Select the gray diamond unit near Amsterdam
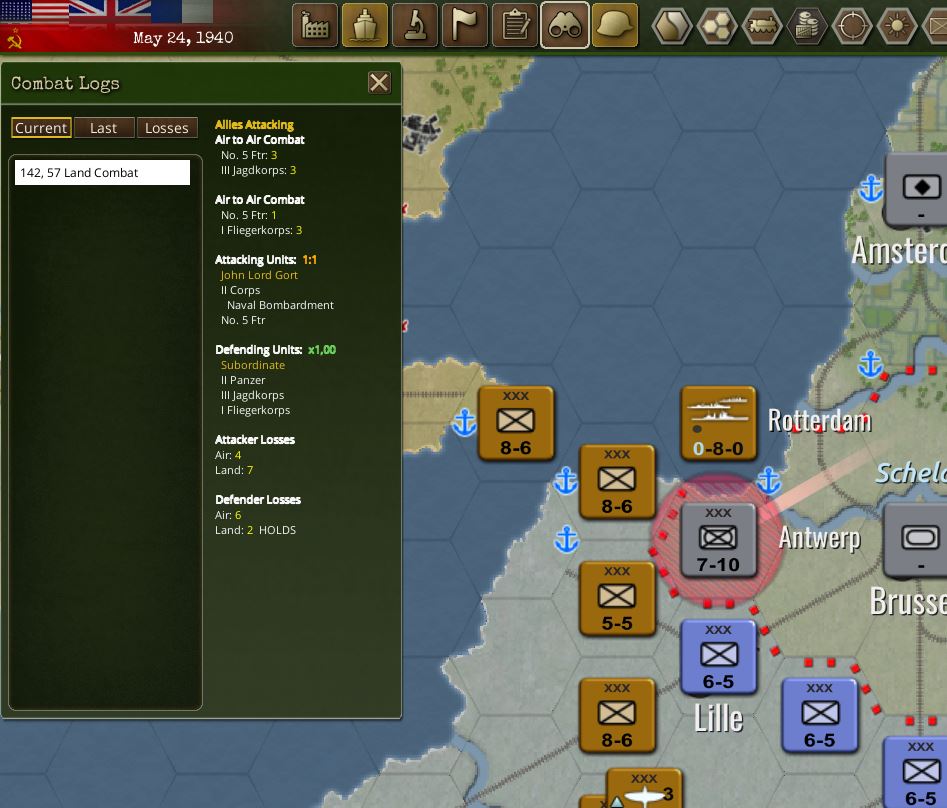The height and width of the screenshot is (808, 947). (916, 190)
